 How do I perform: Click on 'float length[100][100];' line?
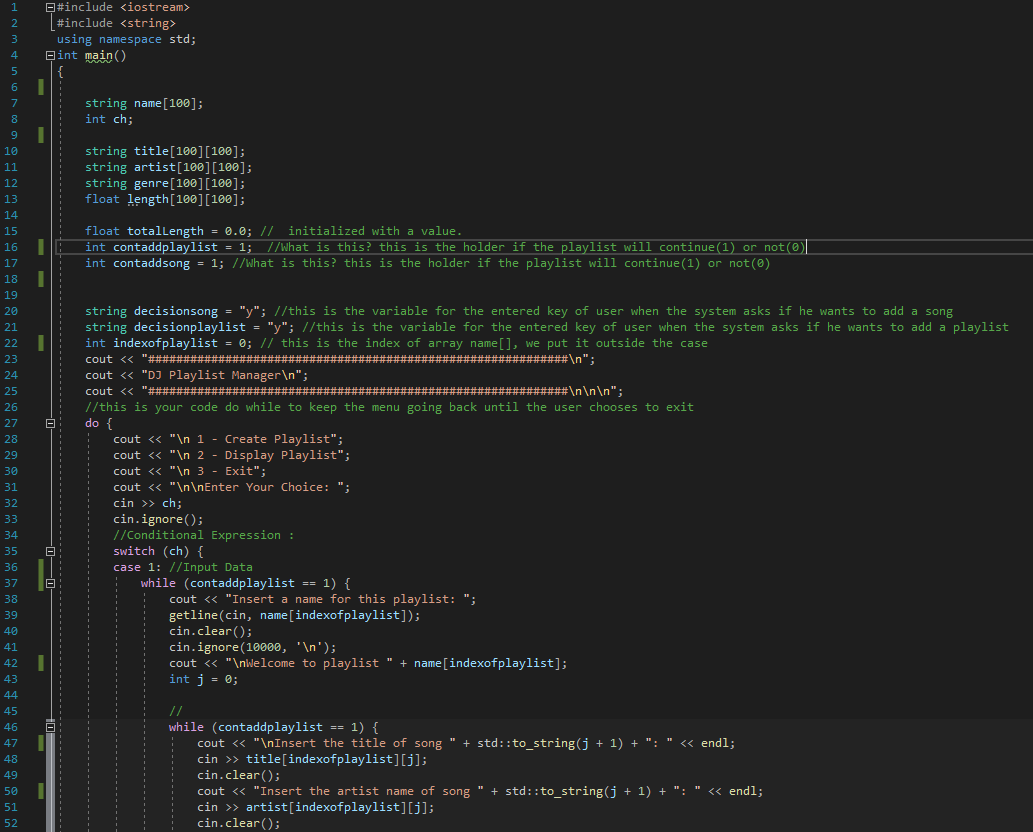coord(165,200)
